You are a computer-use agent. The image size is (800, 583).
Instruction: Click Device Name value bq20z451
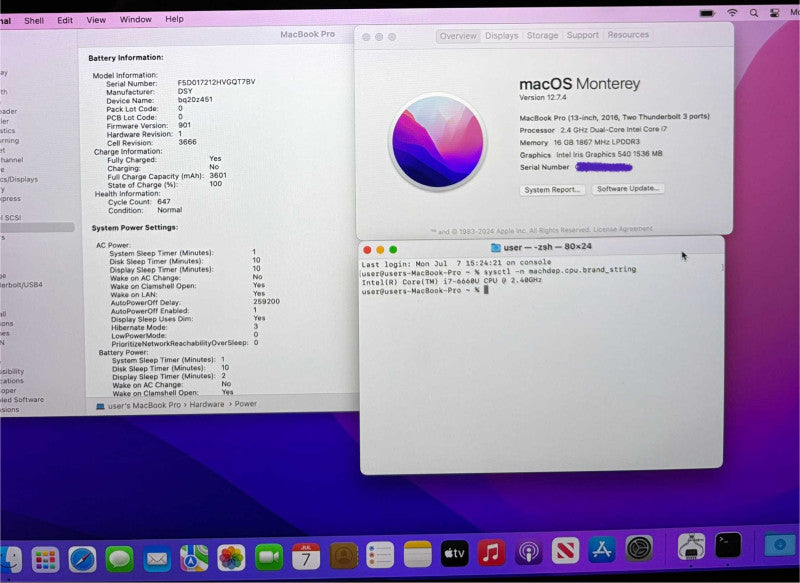195,99
